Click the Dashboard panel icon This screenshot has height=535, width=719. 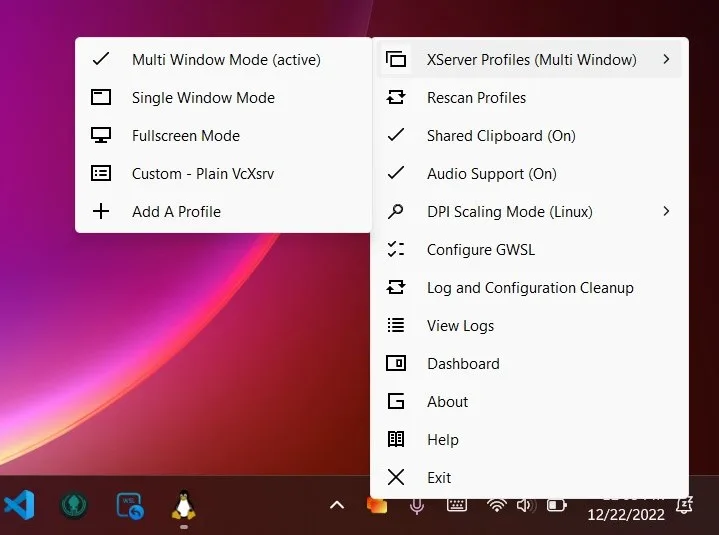(396, 364)
